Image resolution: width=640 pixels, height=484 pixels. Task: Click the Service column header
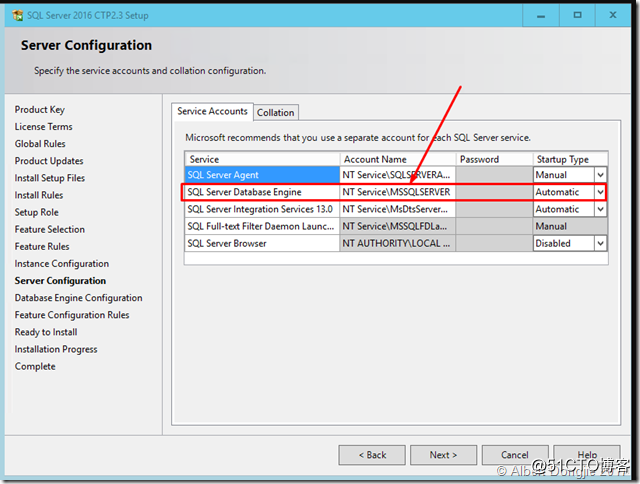262,159
